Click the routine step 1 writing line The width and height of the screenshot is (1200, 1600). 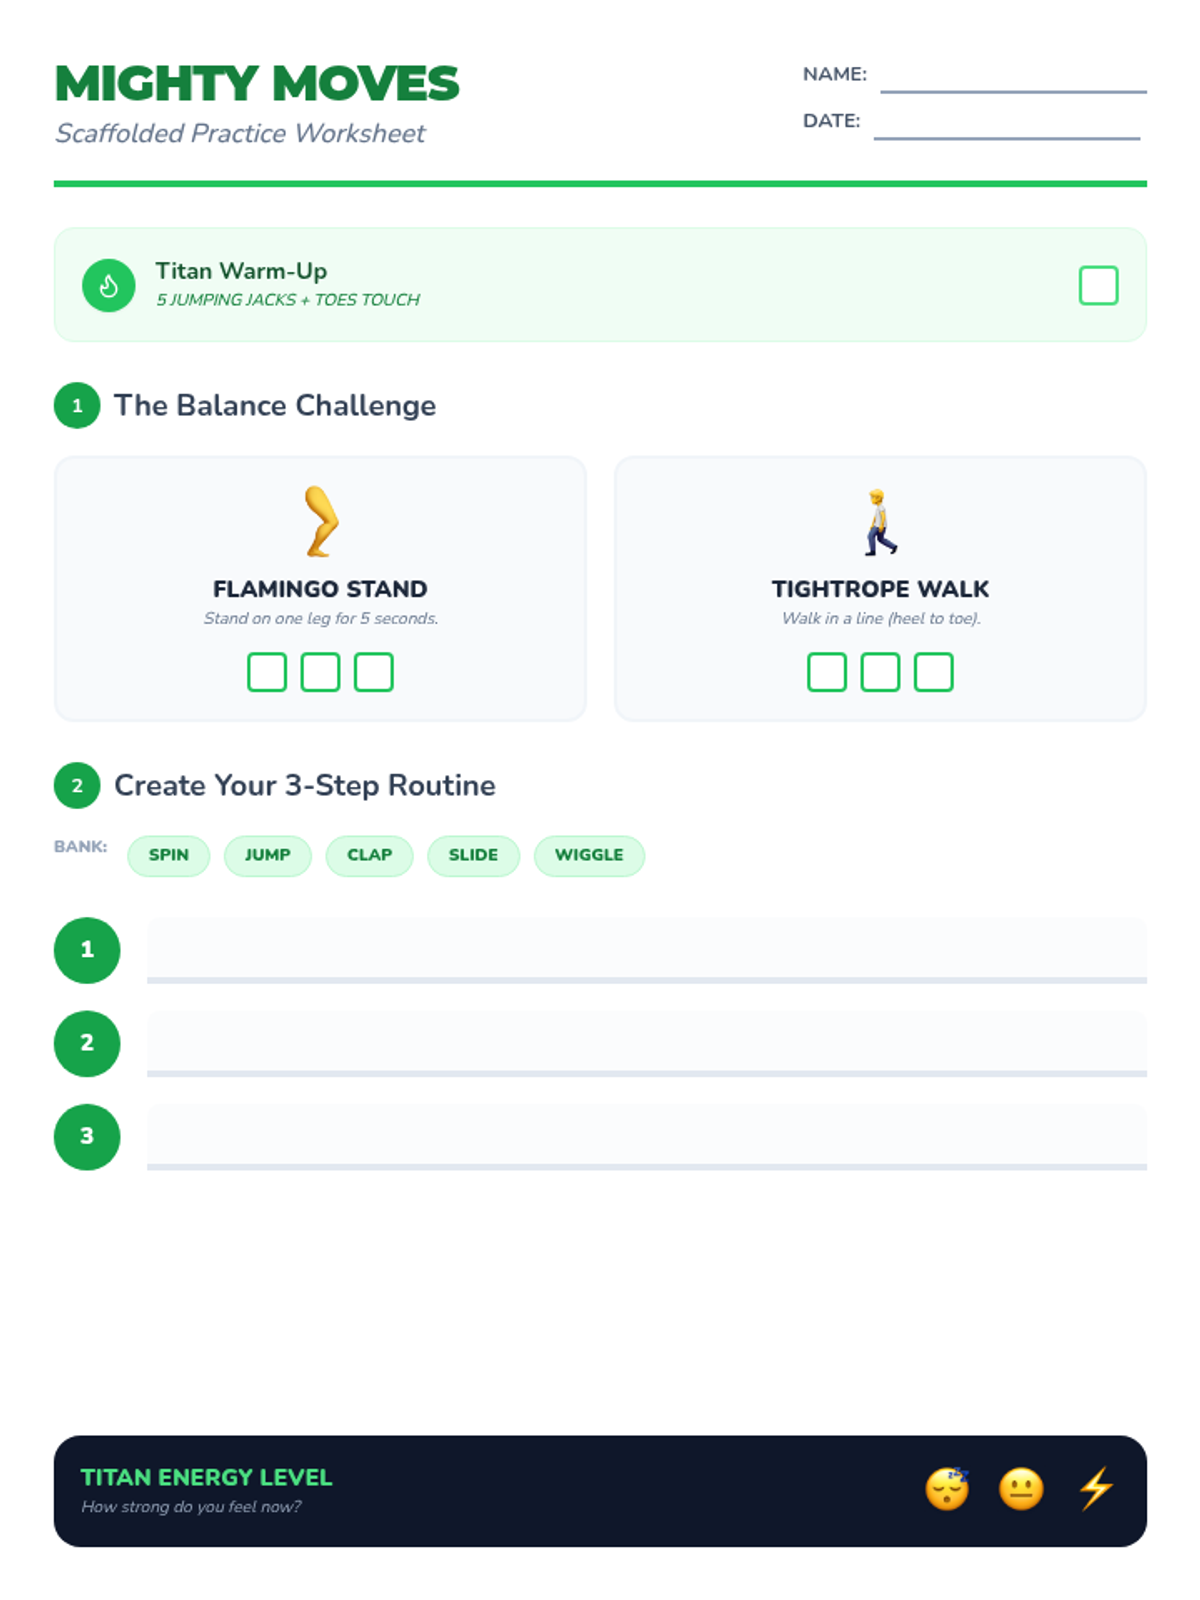pos(647,950)
